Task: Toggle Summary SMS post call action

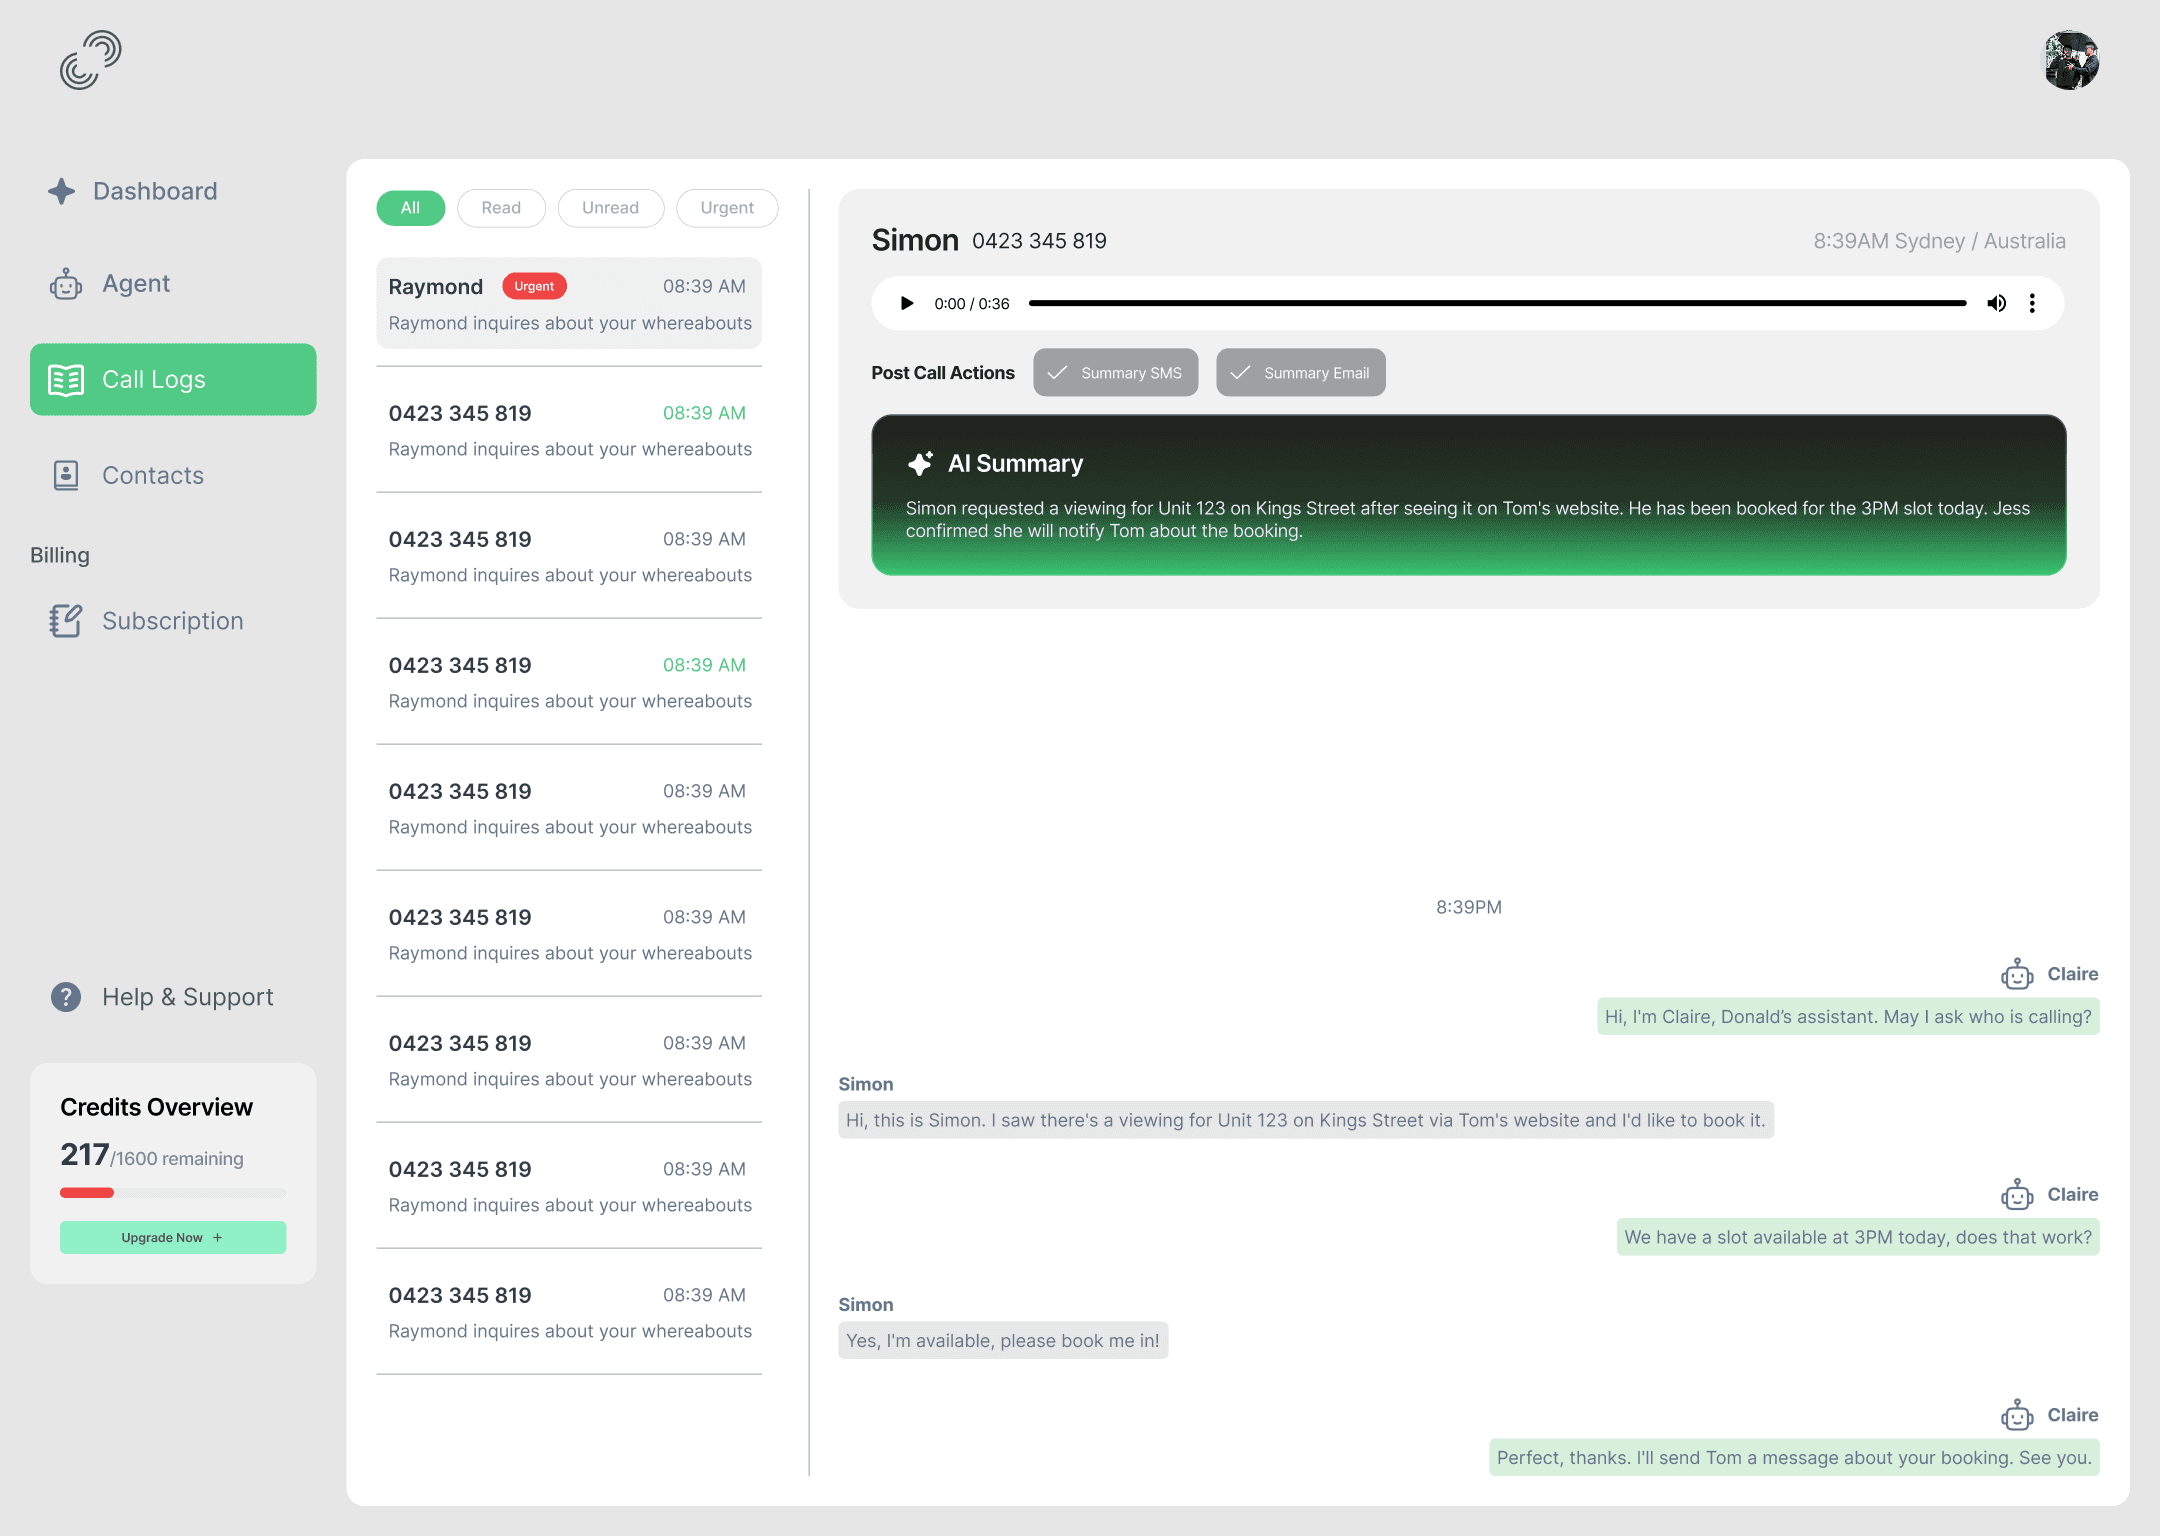Action: [1115, 373]
